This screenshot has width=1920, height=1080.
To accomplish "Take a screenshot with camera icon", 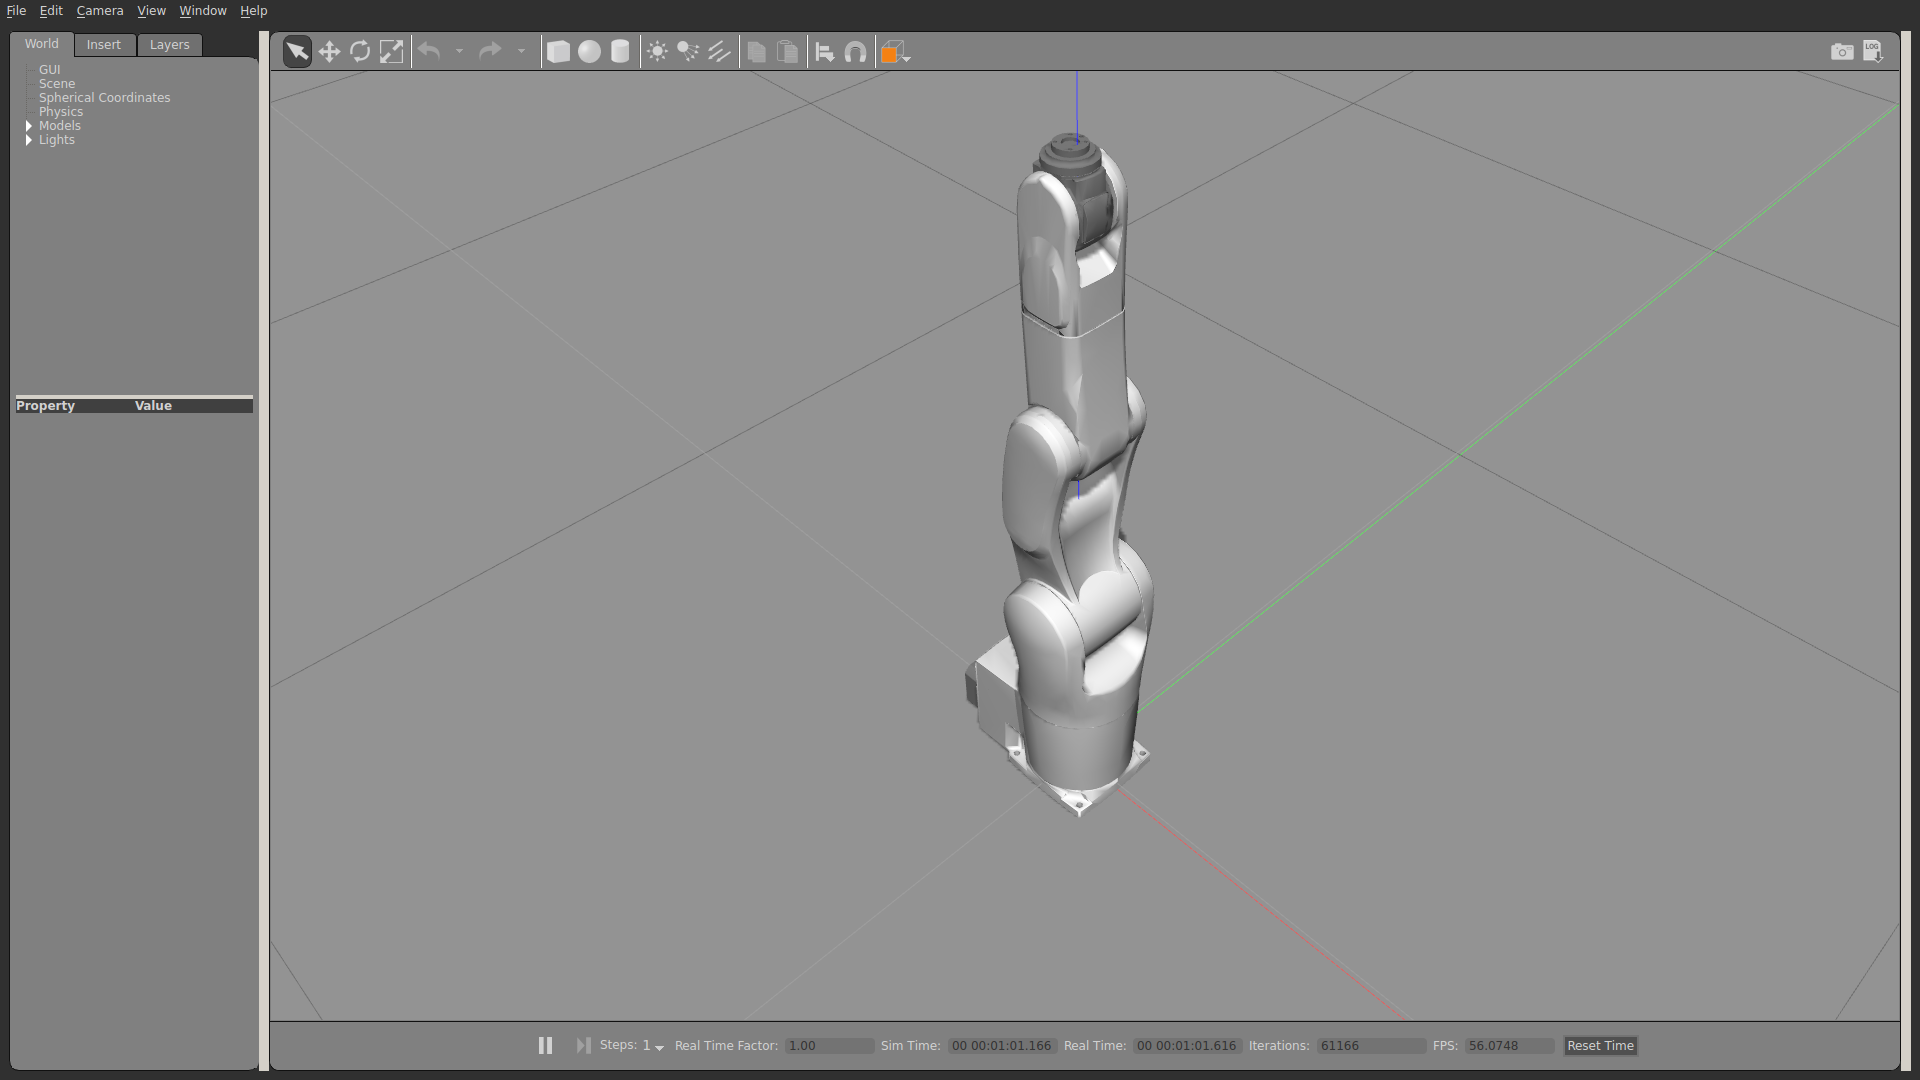I will [x=1842, y=52].
